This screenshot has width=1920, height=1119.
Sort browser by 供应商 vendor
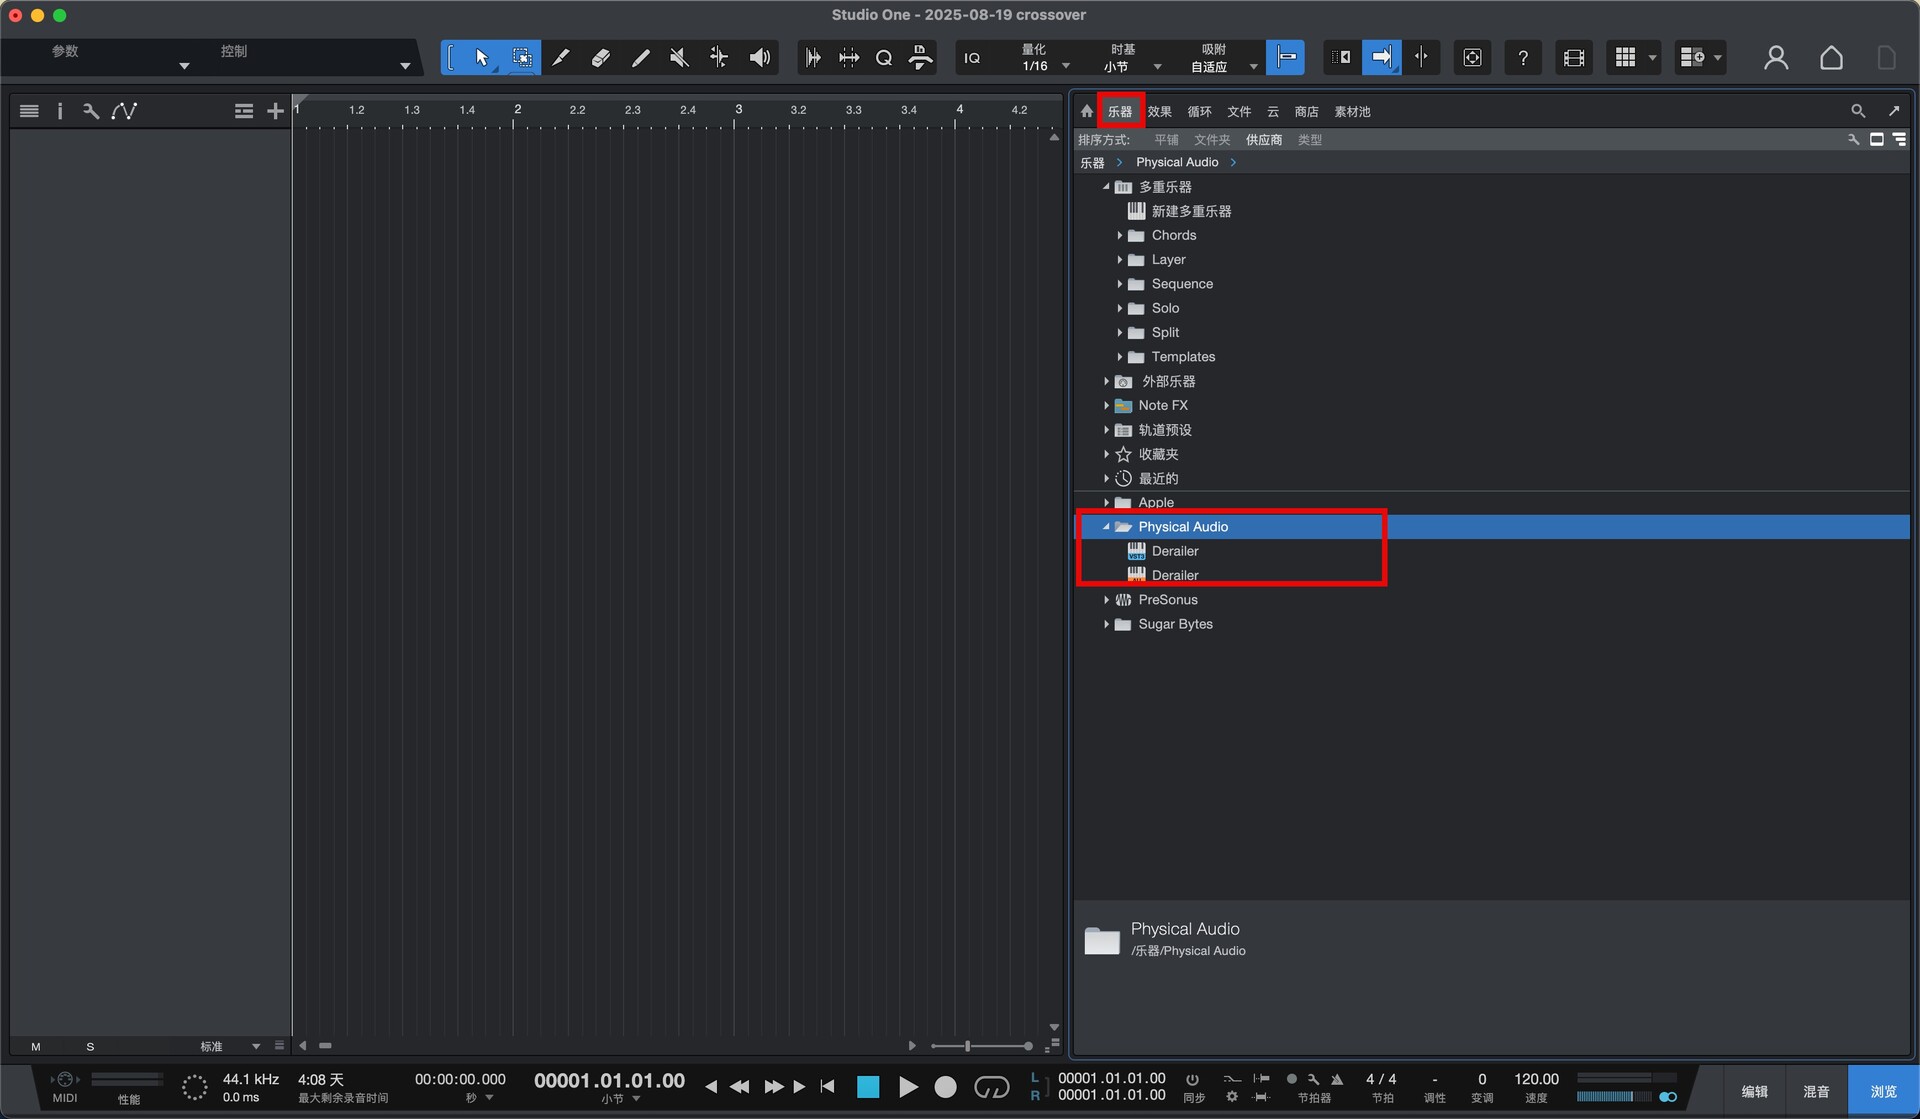click(1264, 140)
